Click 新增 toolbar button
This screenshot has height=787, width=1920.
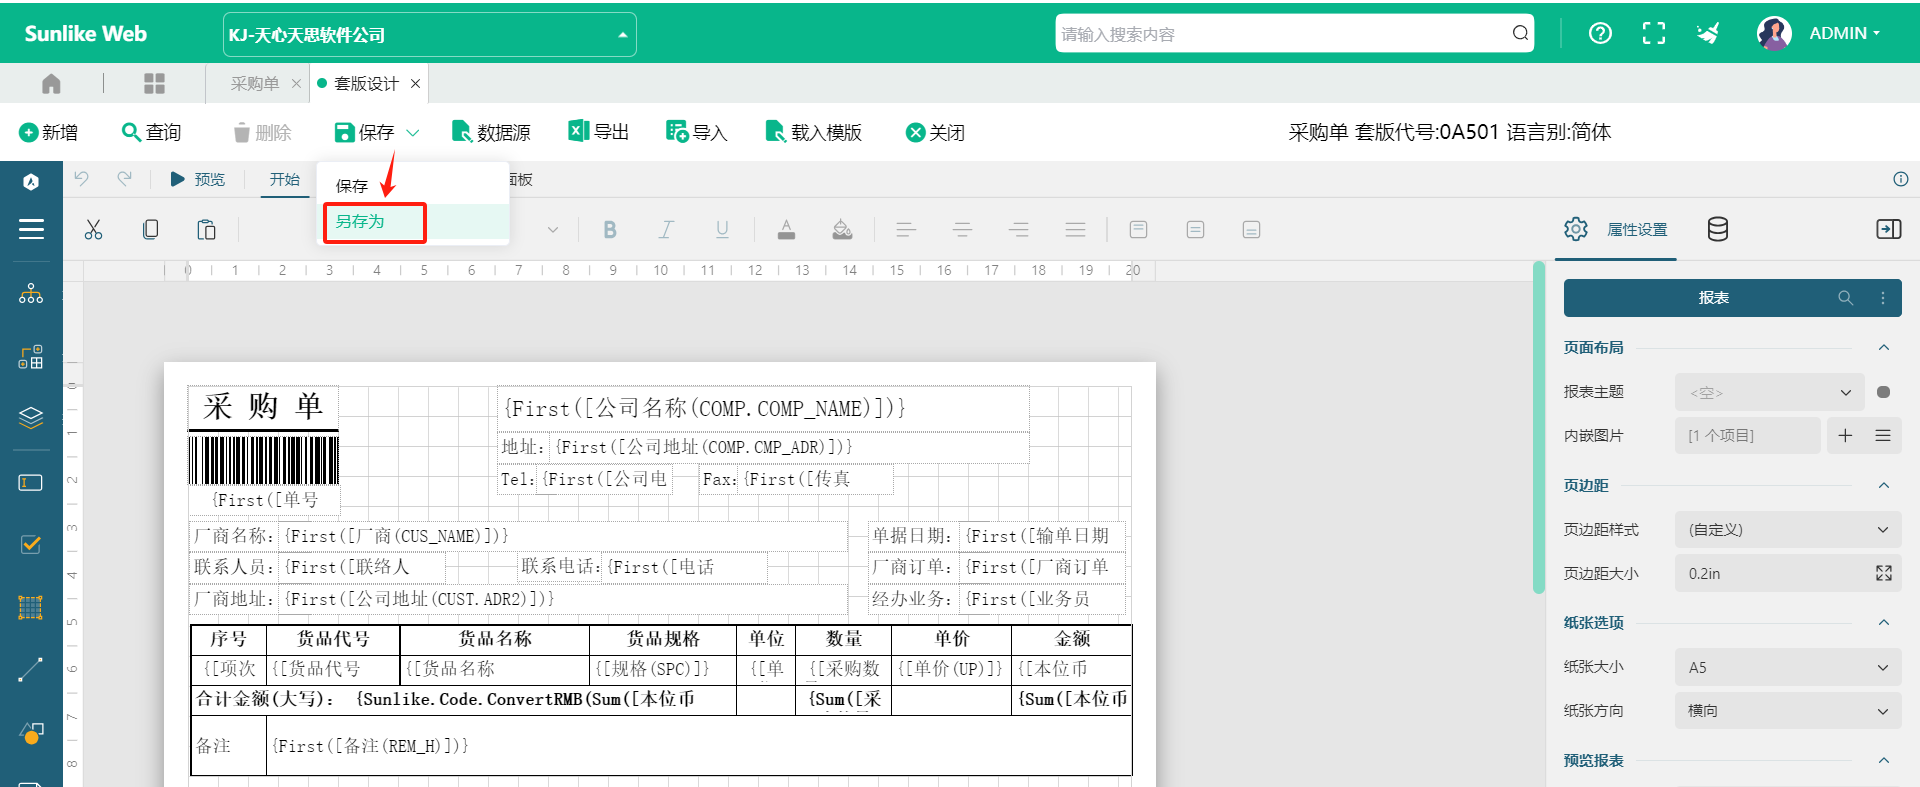(49, 132)
